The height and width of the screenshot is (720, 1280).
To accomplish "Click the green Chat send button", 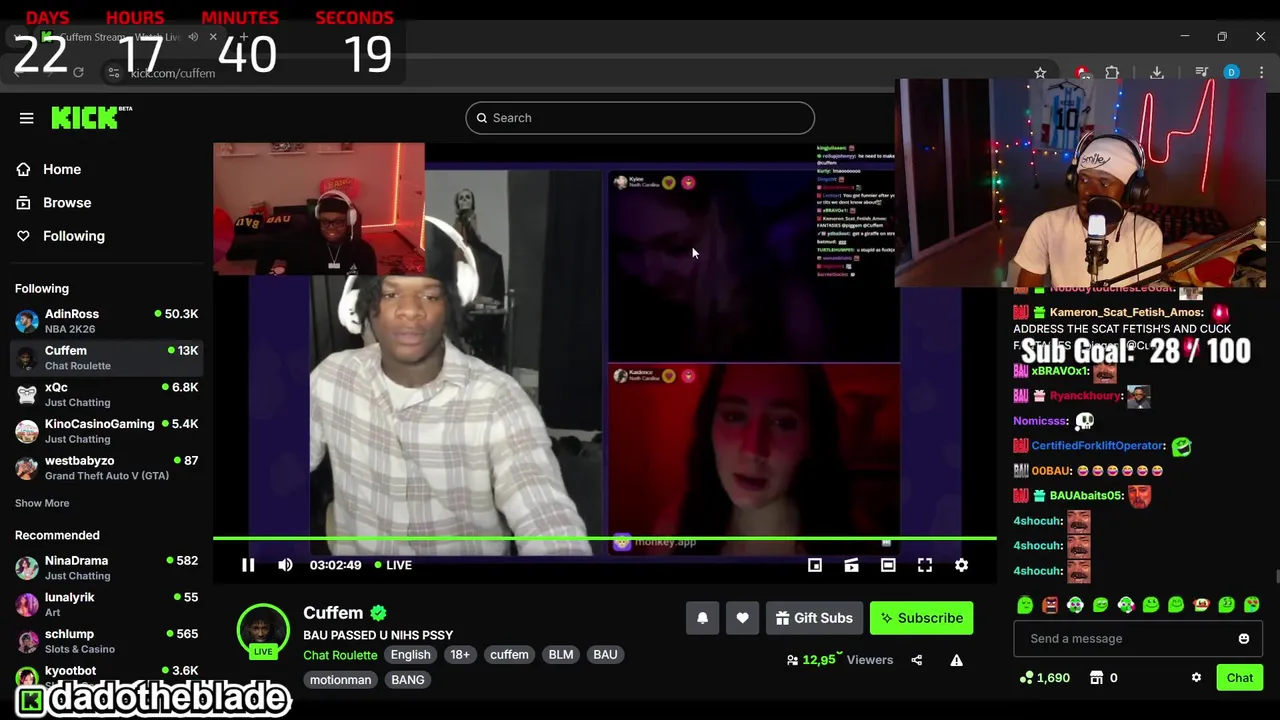I will [1240, 678].
